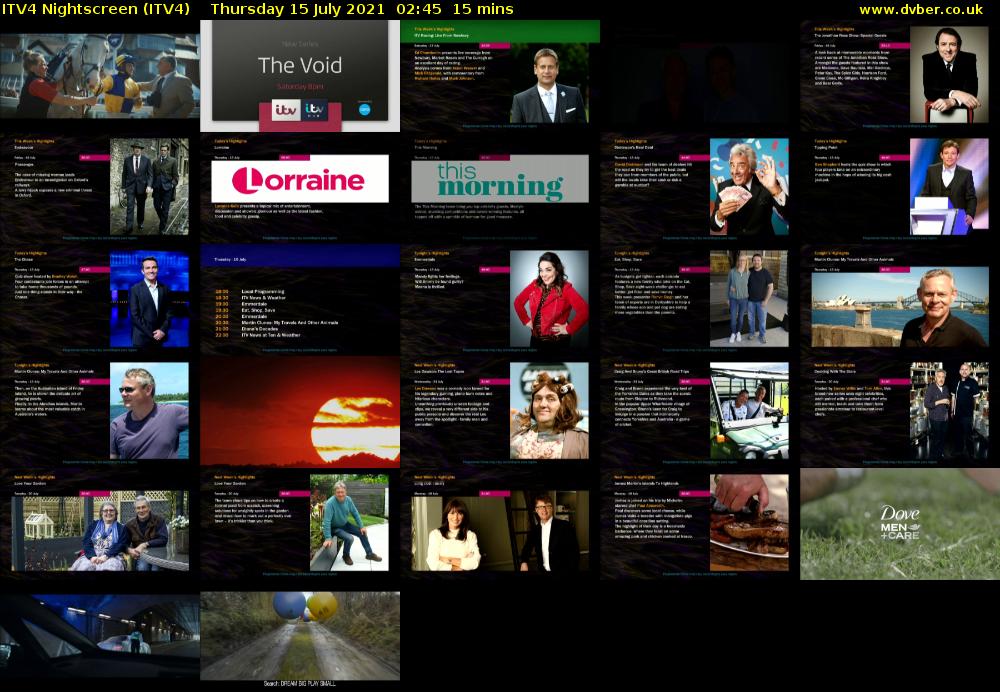Screen dimensions: 1000x692
Task: Open the www.dvber.co.uk link
Action: click(921, 9)
